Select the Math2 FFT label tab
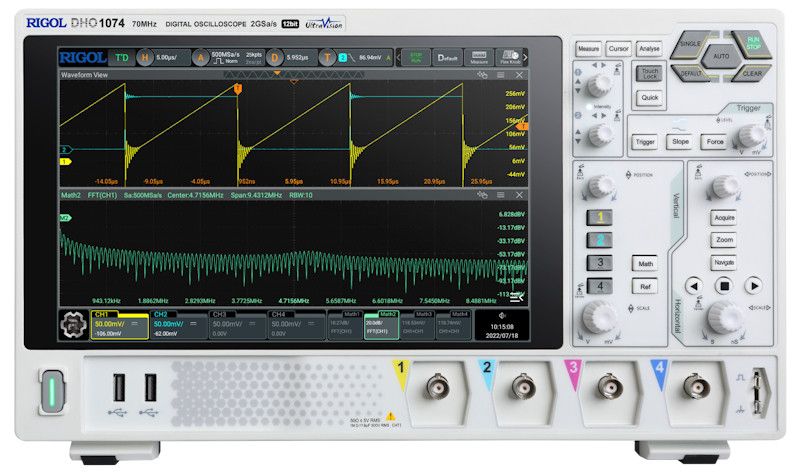 [x=375, y=326]
